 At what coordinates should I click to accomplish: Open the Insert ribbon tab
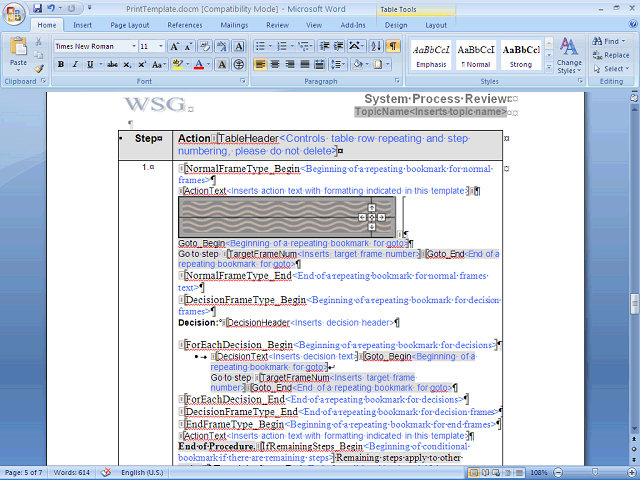[x=82, y=25]
